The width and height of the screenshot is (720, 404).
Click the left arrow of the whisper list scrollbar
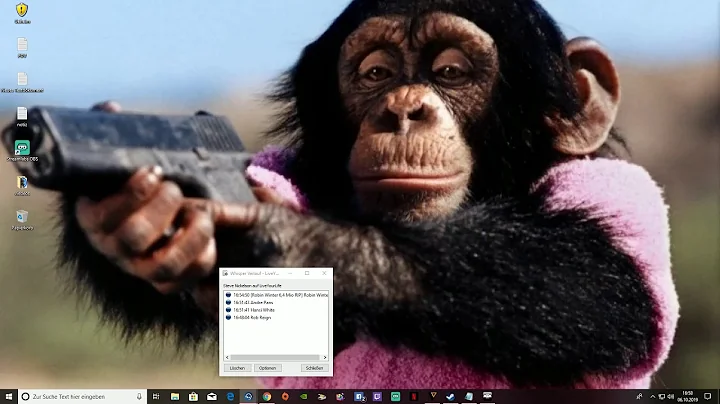[227, 357]
